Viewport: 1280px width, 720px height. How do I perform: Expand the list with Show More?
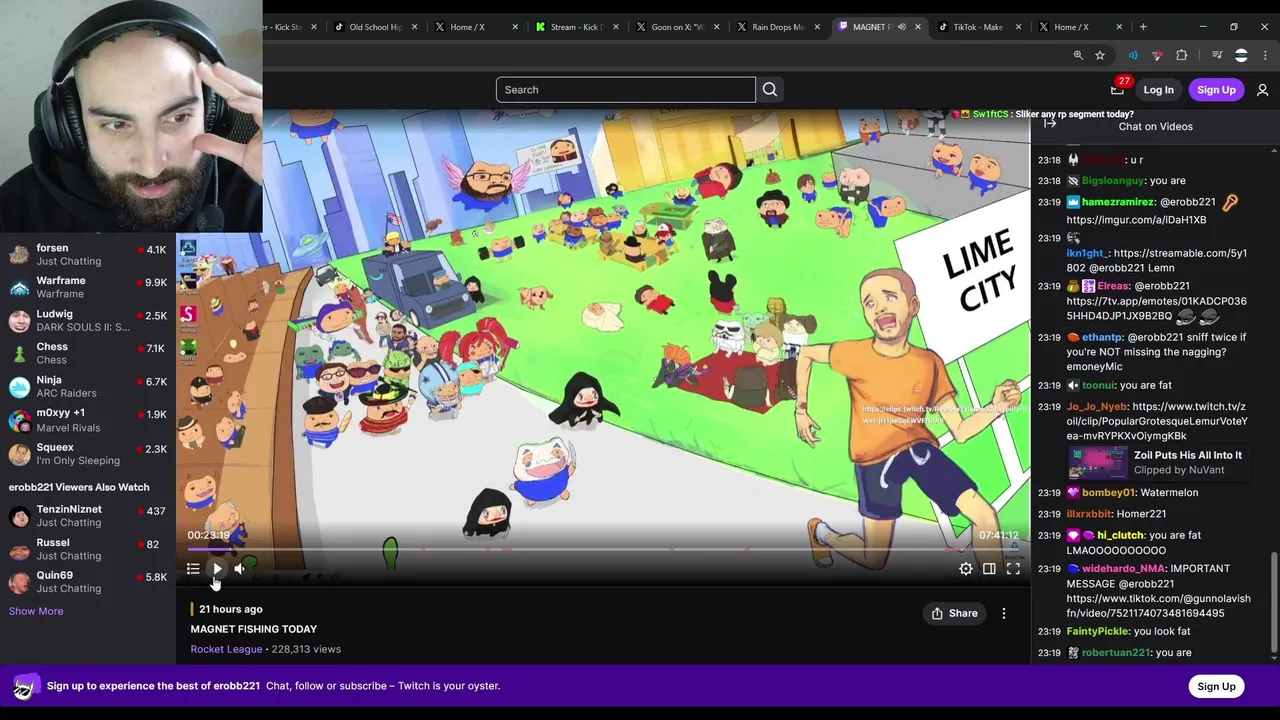coord(36,611)
